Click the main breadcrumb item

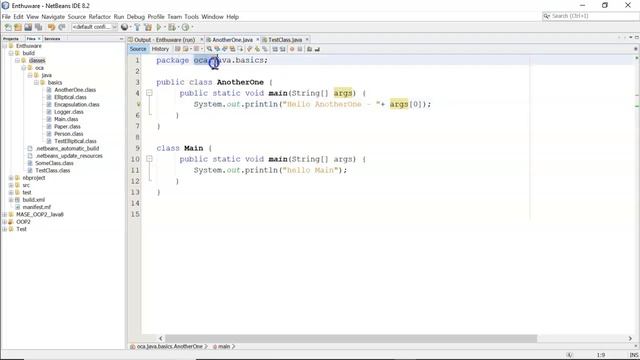coord(224,347)
